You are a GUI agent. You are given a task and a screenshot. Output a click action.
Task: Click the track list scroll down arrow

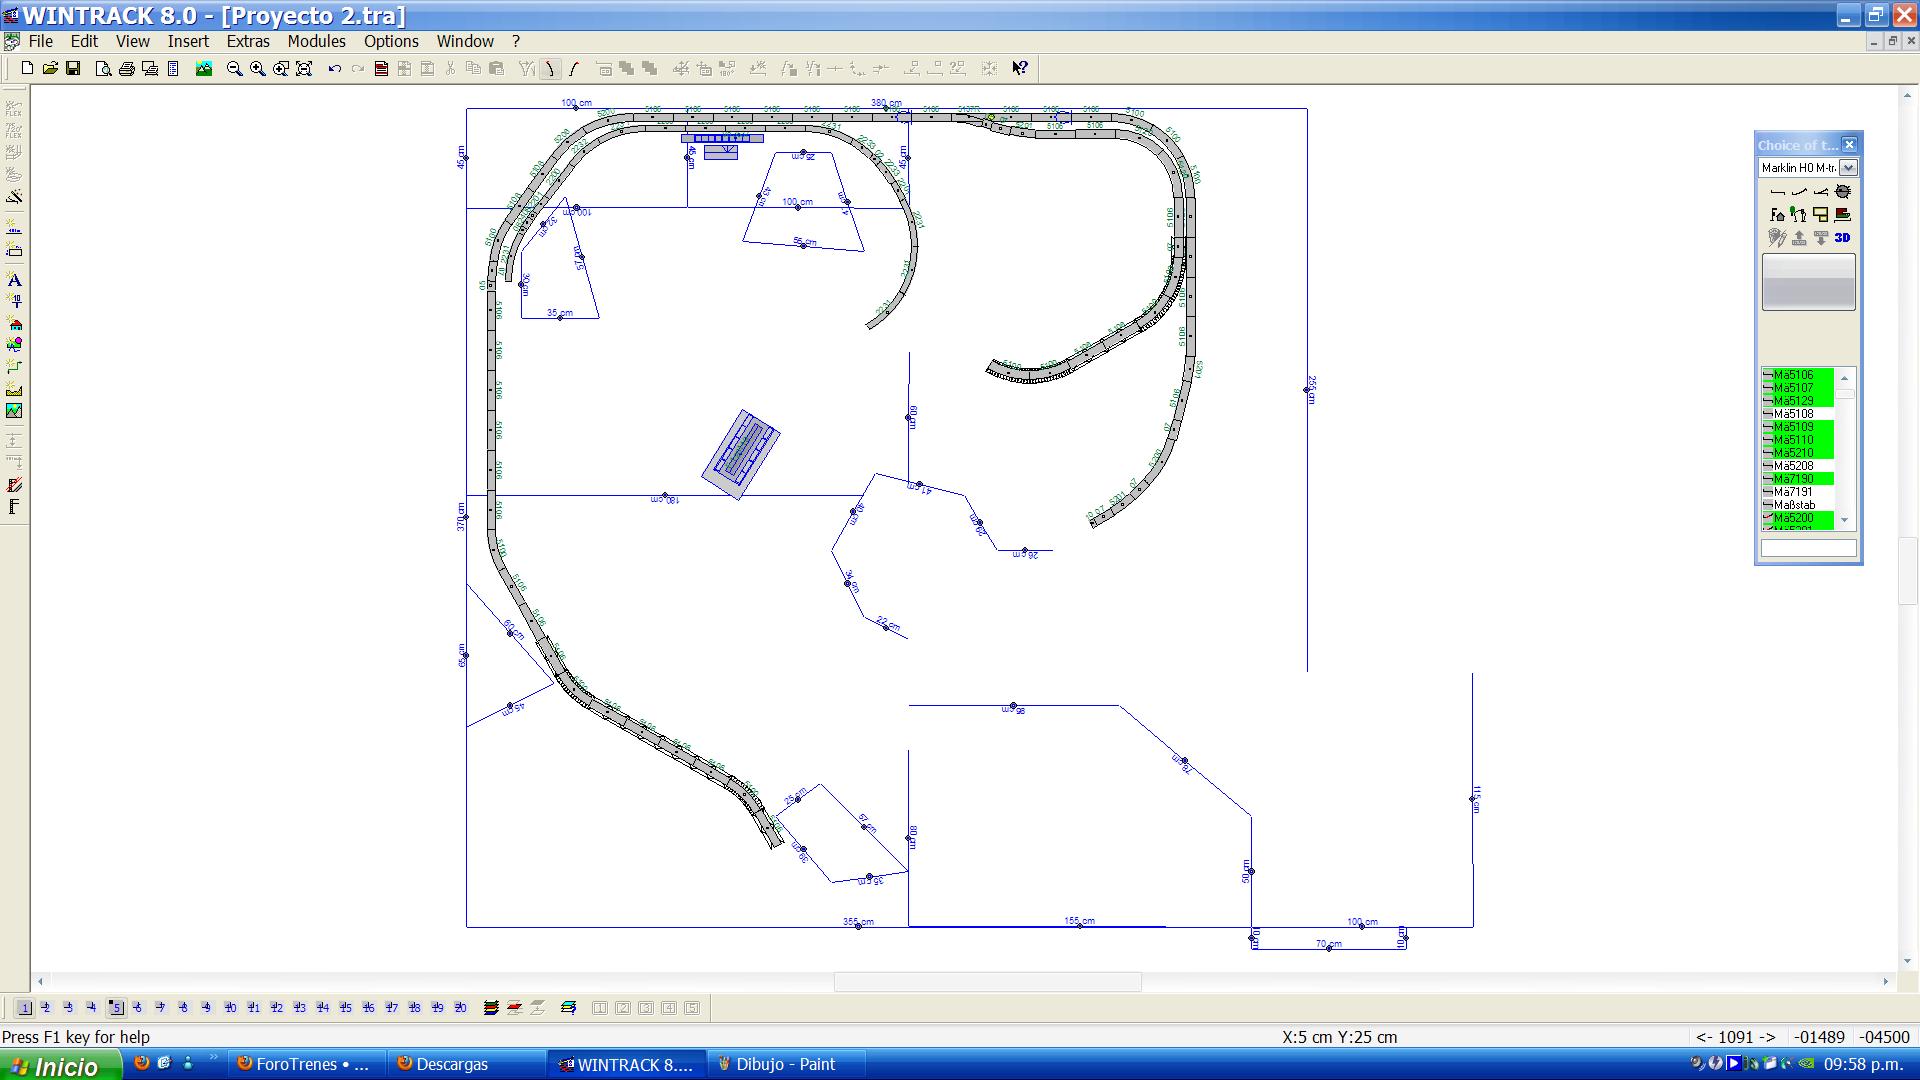click(x=1845, y=521)
